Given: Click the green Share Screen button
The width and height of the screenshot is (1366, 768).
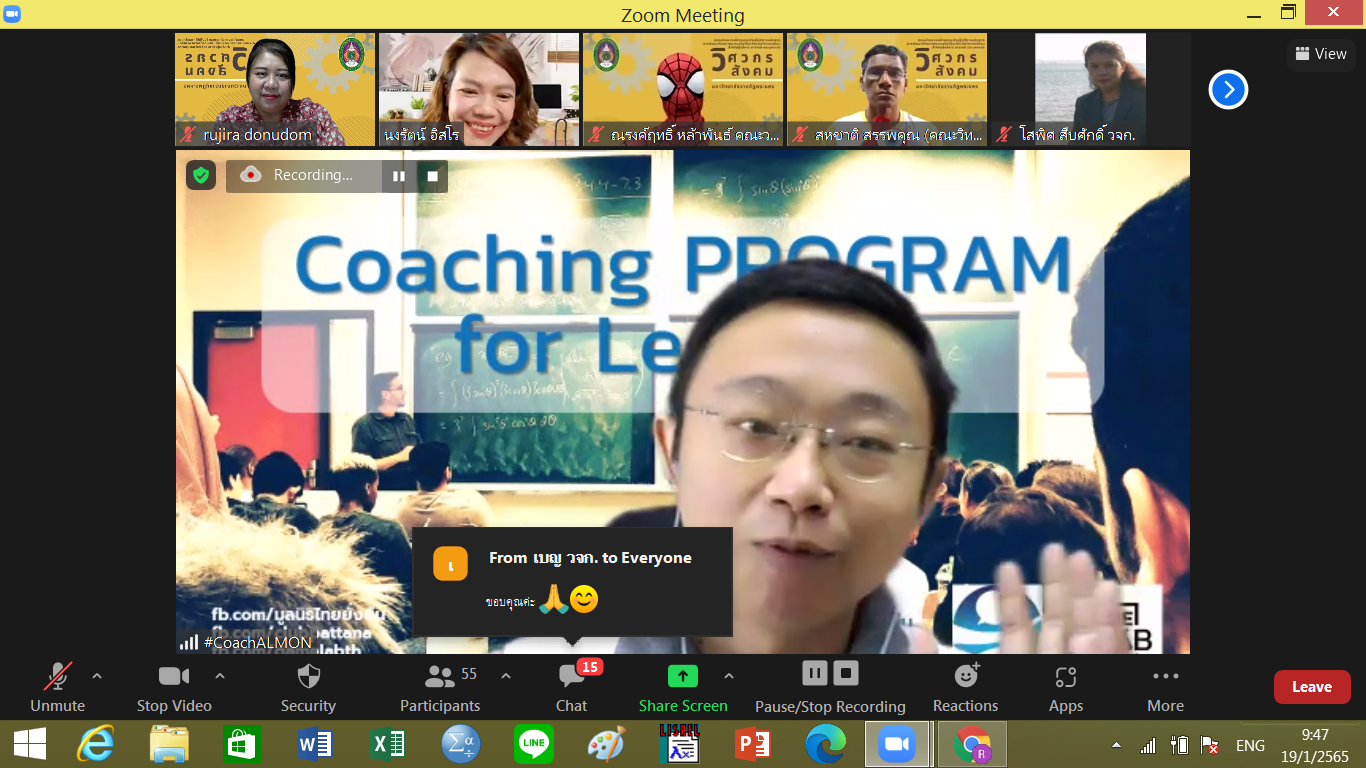Looking at the screenshot, I should point(683,687).
